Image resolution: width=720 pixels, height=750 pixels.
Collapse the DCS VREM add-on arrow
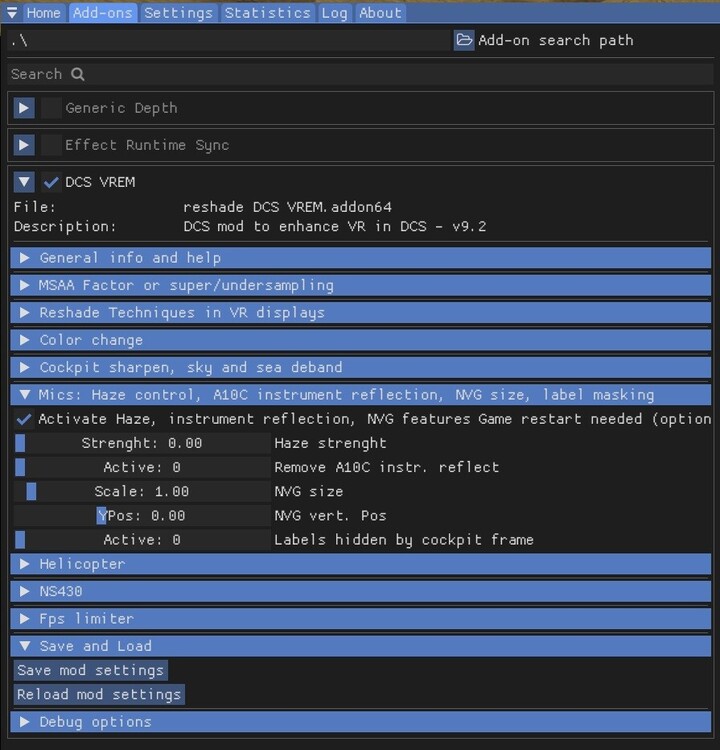(25, 182)
